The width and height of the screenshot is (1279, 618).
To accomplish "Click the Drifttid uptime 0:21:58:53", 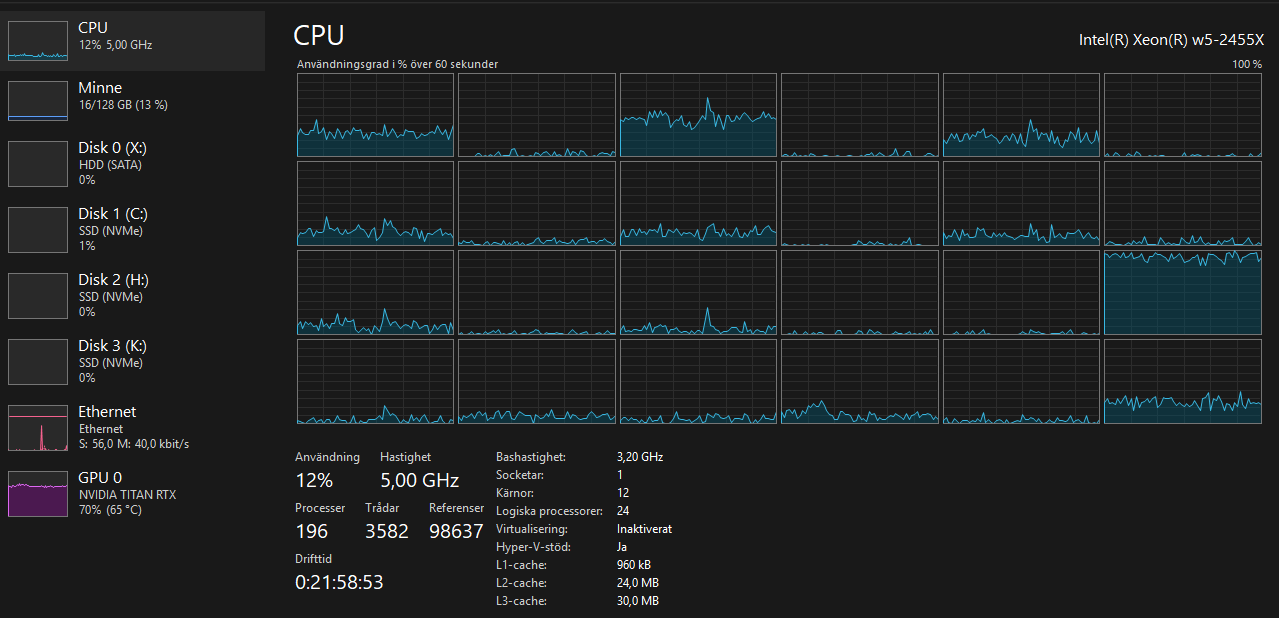I will tap(339, 582).
